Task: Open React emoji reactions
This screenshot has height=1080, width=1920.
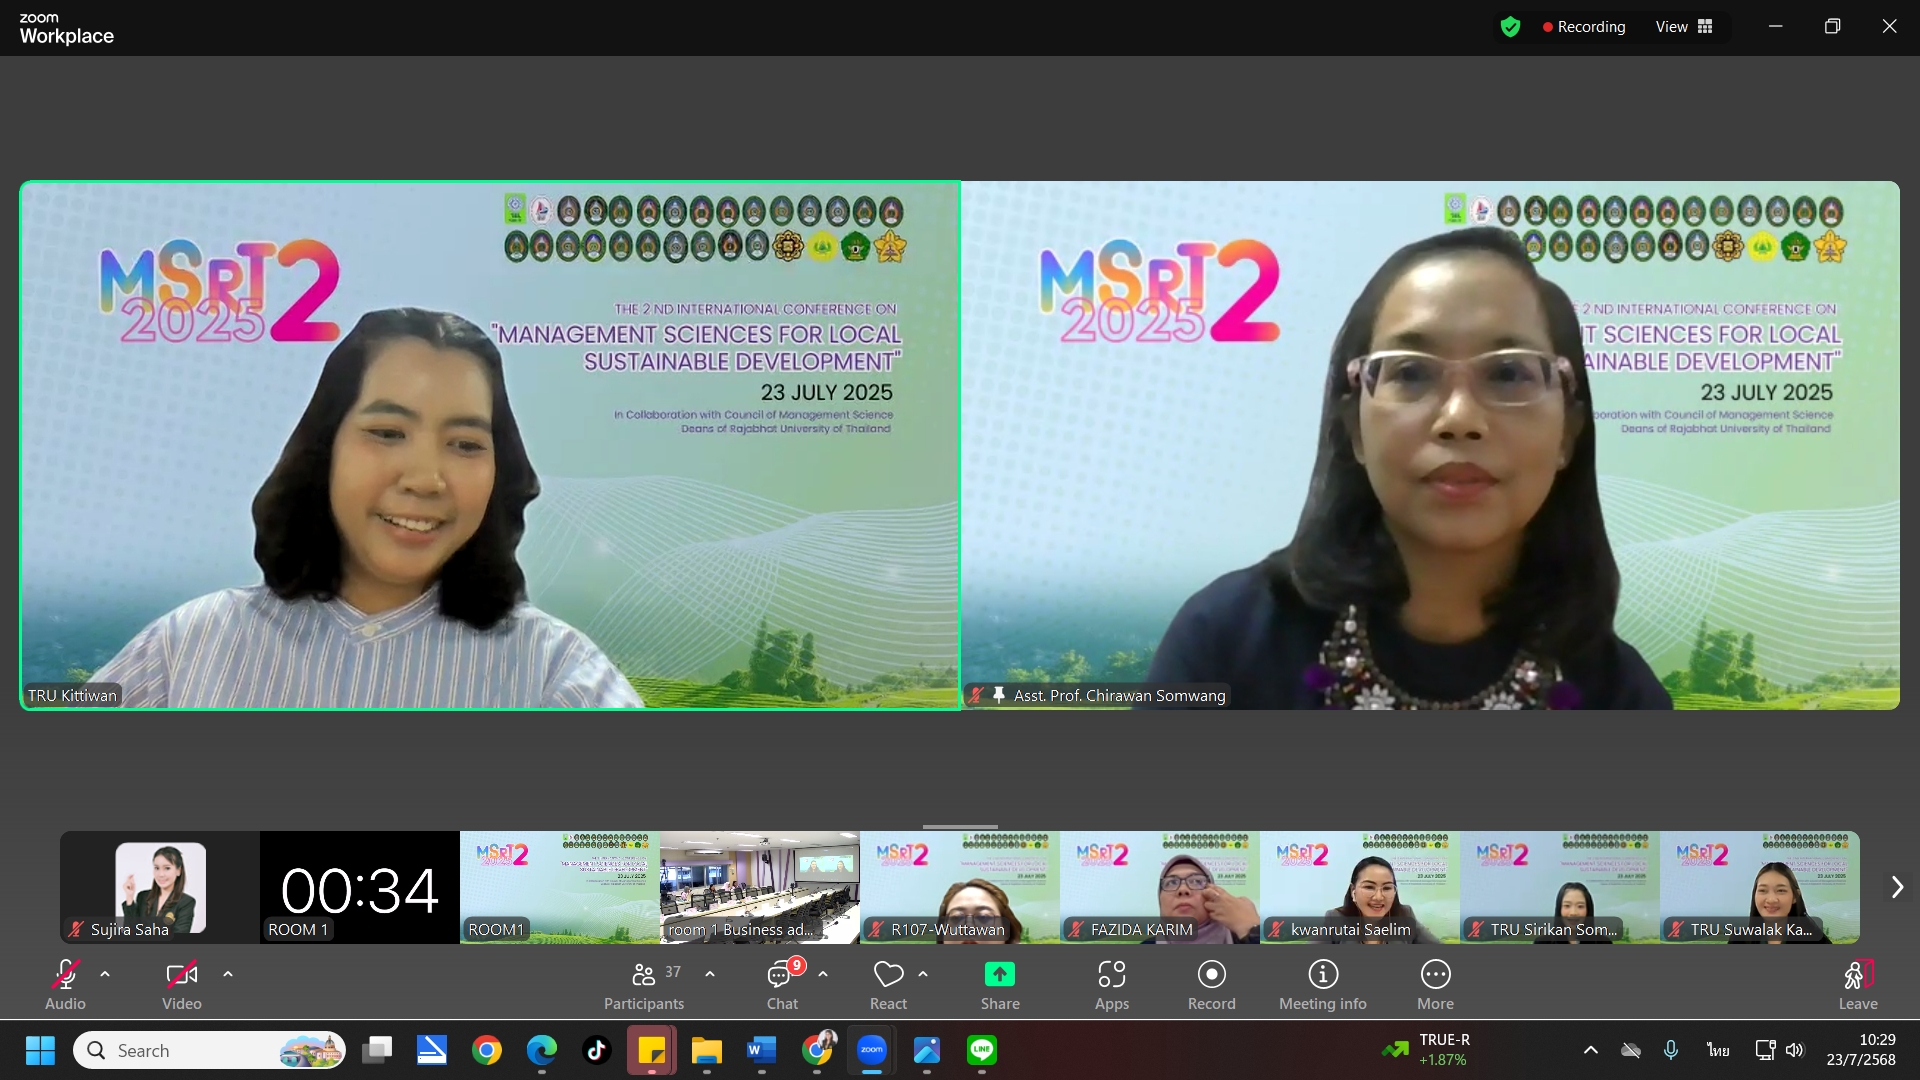Action: click(888, 985)
